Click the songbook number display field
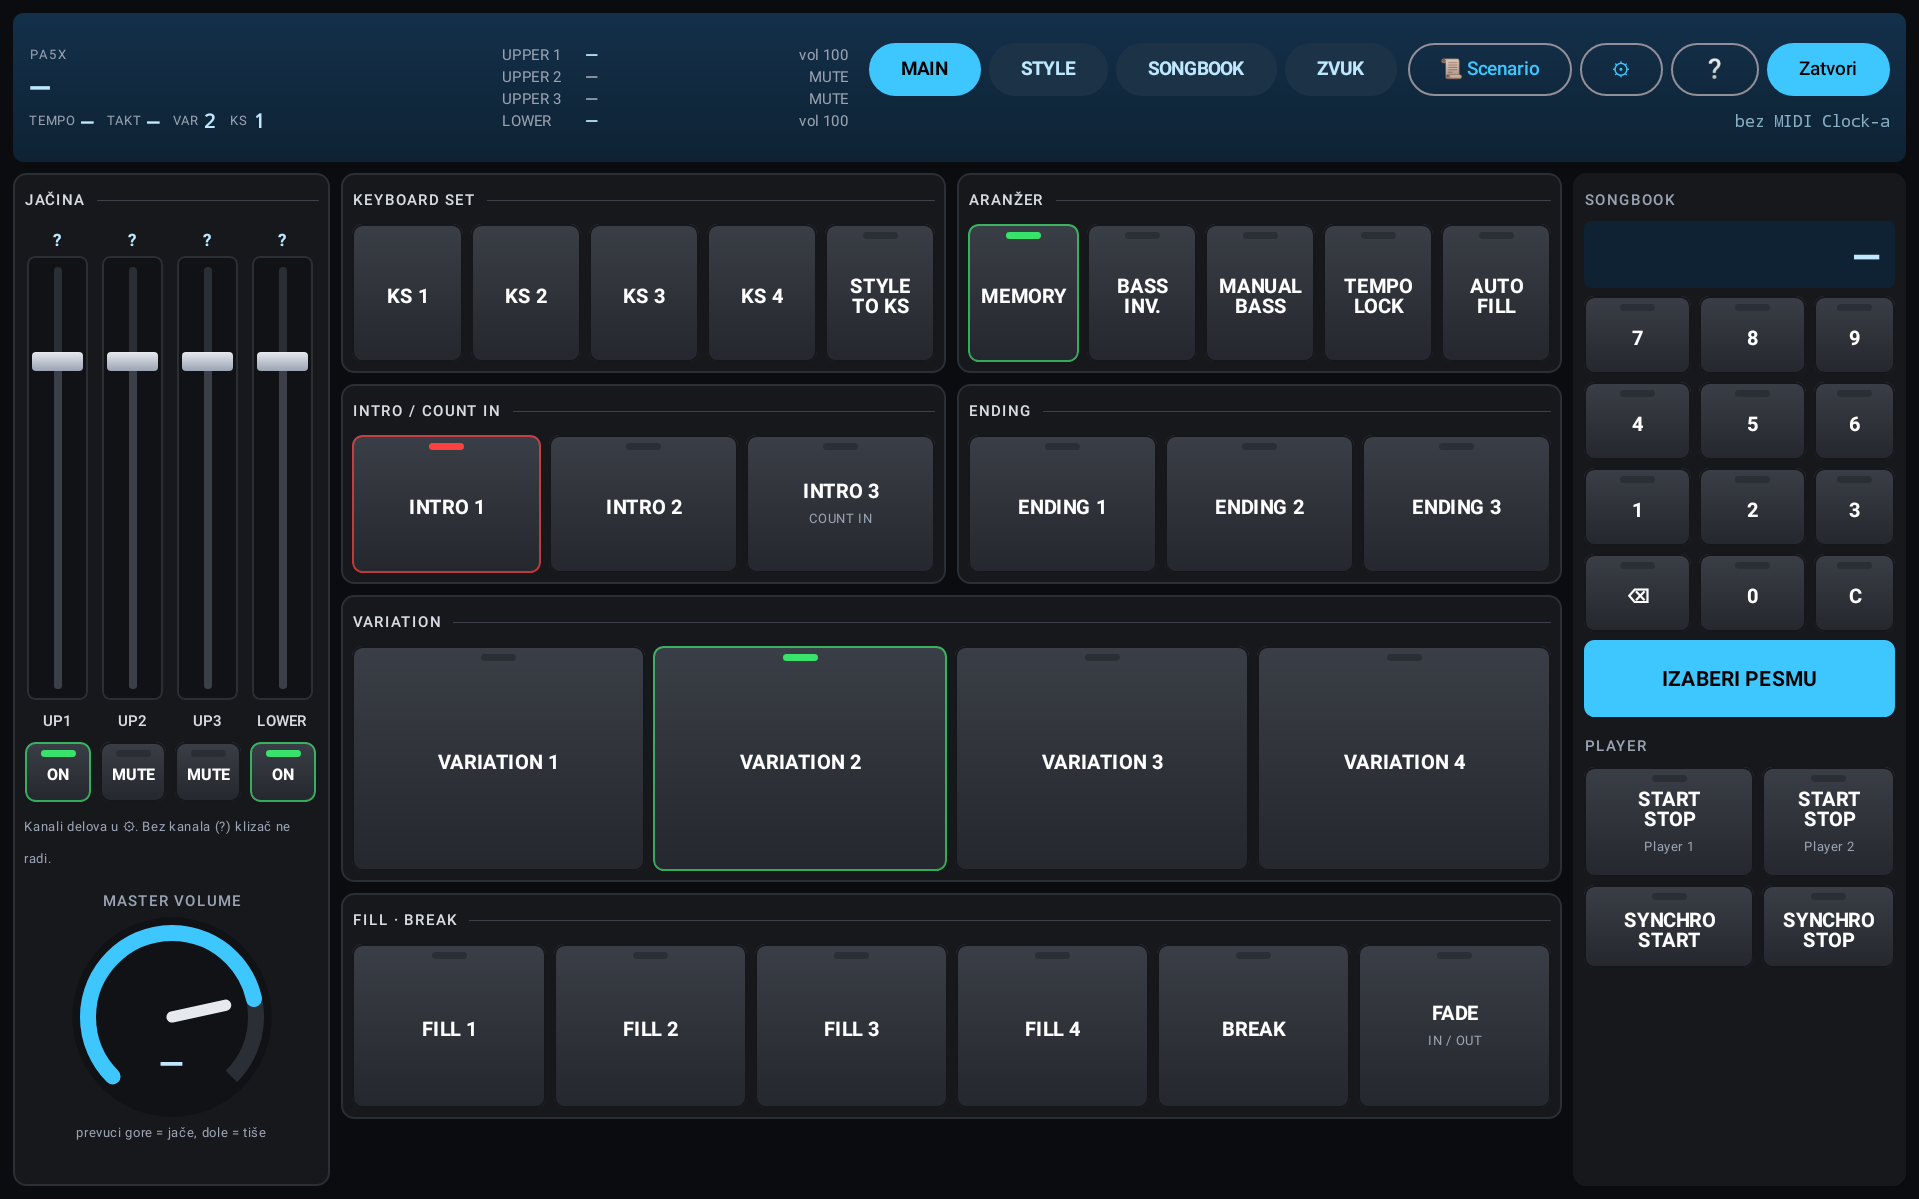1919x1199 pixels. click(1739, 255)
